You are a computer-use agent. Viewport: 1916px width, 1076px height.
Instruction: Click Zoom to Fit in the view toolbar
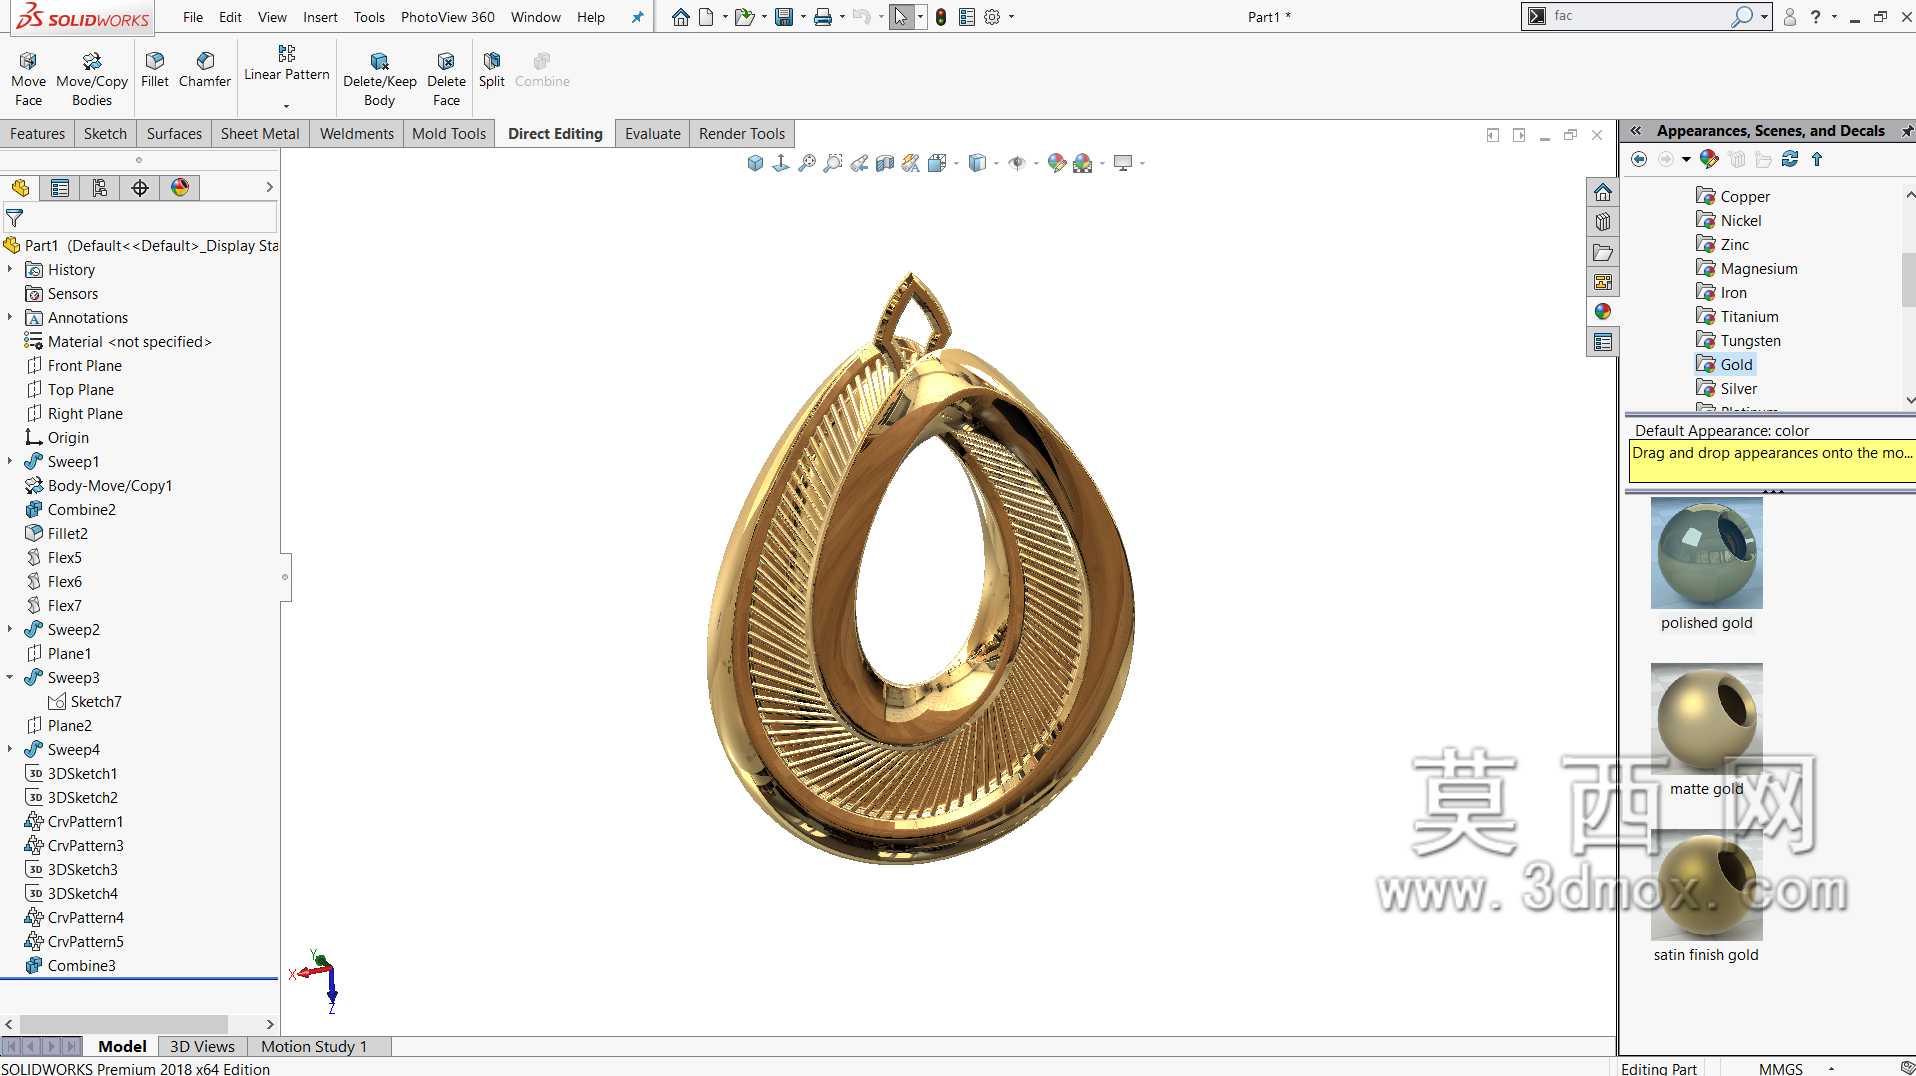(807, 163)
